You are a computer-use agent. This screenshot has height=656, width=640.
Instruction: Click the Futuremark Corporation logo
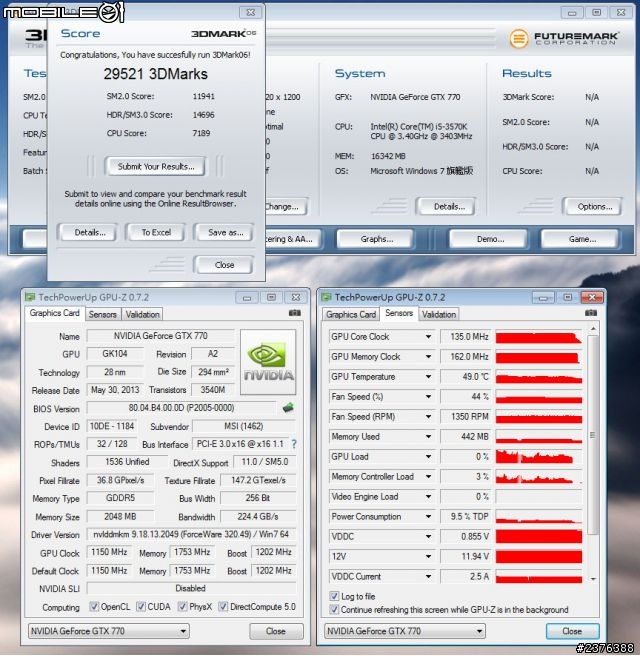[x=564, y=38]
